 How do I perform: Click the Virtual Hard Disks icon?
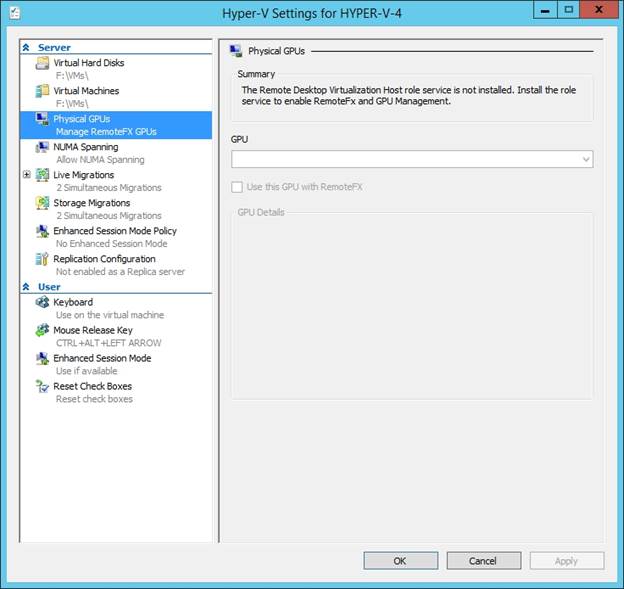point(42,63)
